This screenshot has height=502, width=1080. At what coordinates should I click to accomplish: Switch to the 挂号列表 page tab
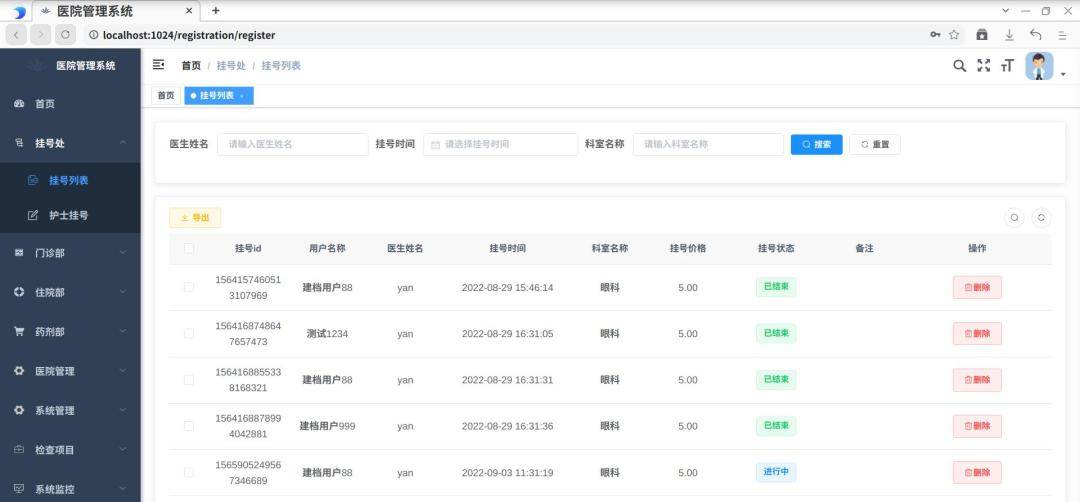(219, 96)
